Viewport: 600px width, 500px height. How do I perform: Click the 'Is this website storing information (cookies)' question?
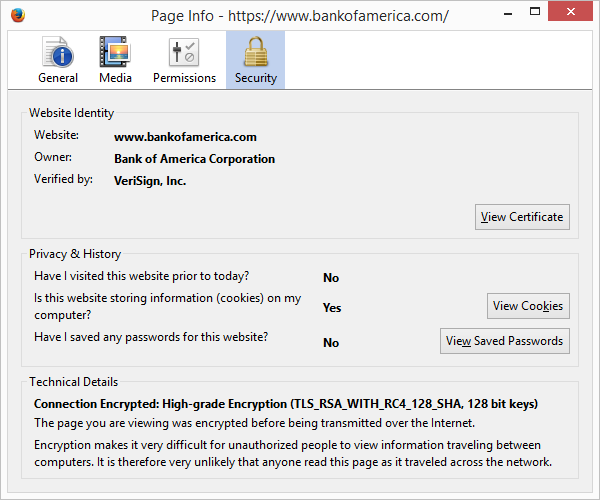coord(168,306)
